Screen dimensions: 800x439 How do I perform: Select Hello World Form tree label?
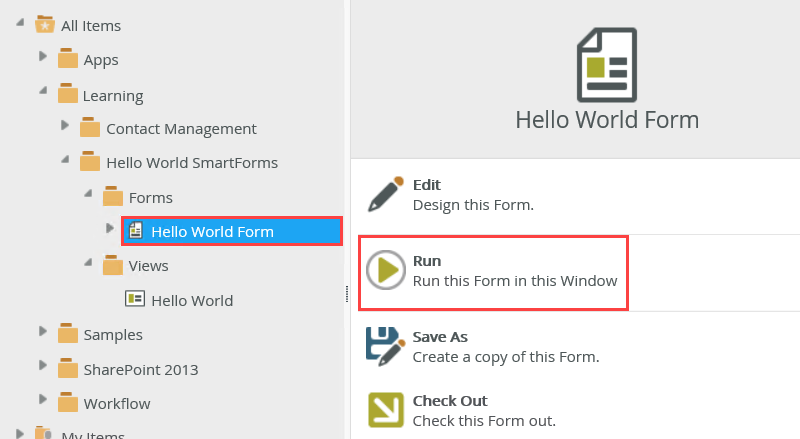pyautogui.click(x=212, y=232)
